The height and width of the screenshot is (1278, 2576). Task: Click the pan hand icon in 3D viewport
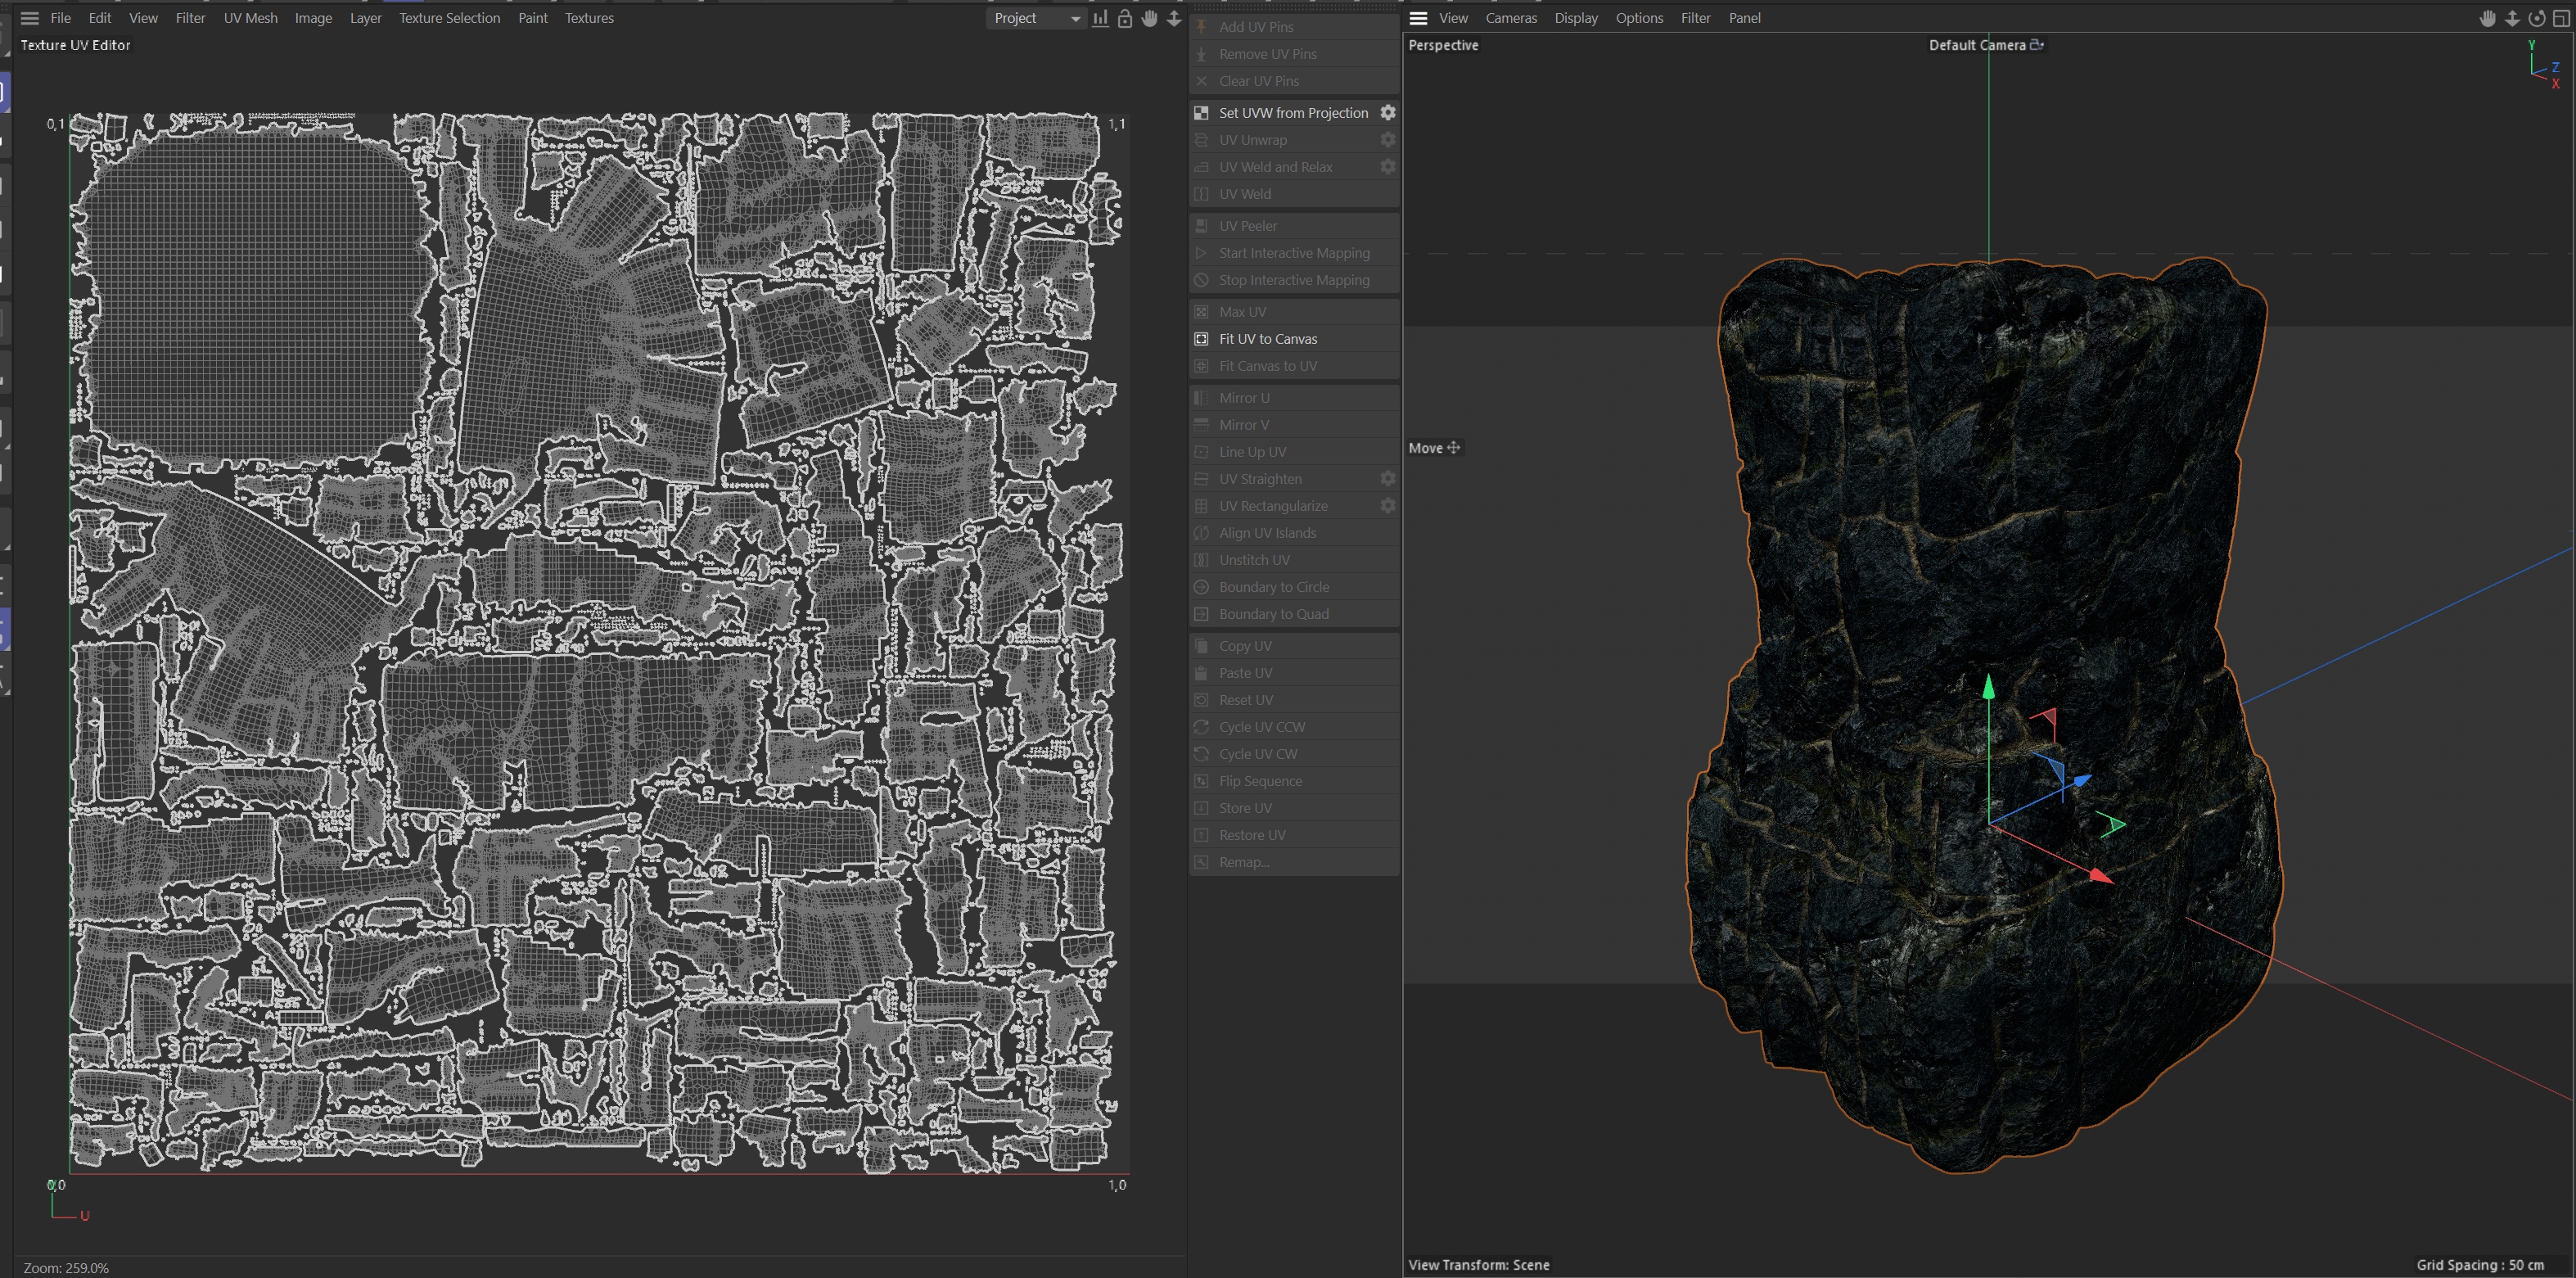(2487, 18)
